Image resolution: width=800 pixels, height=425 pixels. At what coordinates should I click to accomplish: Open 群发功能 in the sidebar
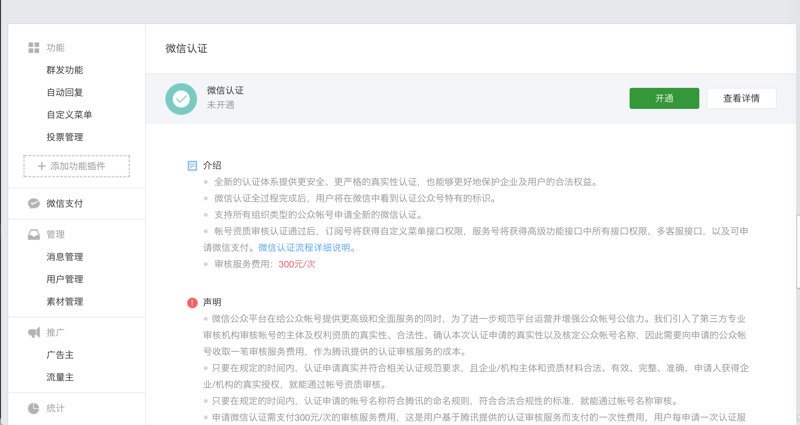tap(65, 70)
